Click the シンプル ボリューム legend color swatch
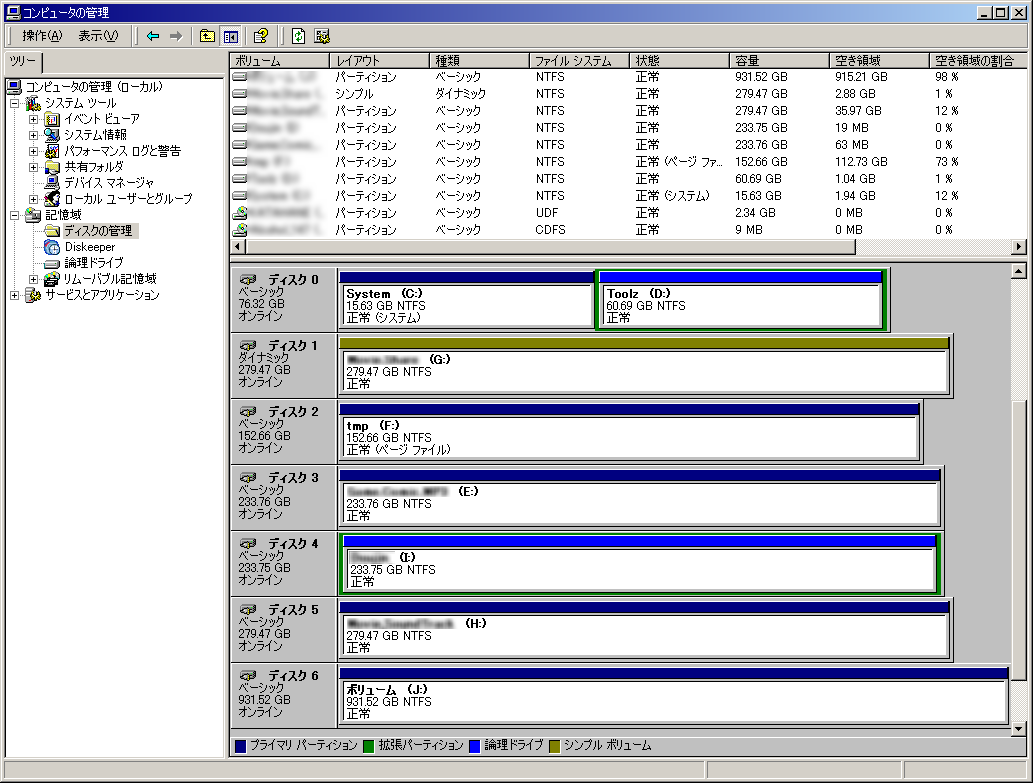1033x783 pixels. tap(554, 746)
